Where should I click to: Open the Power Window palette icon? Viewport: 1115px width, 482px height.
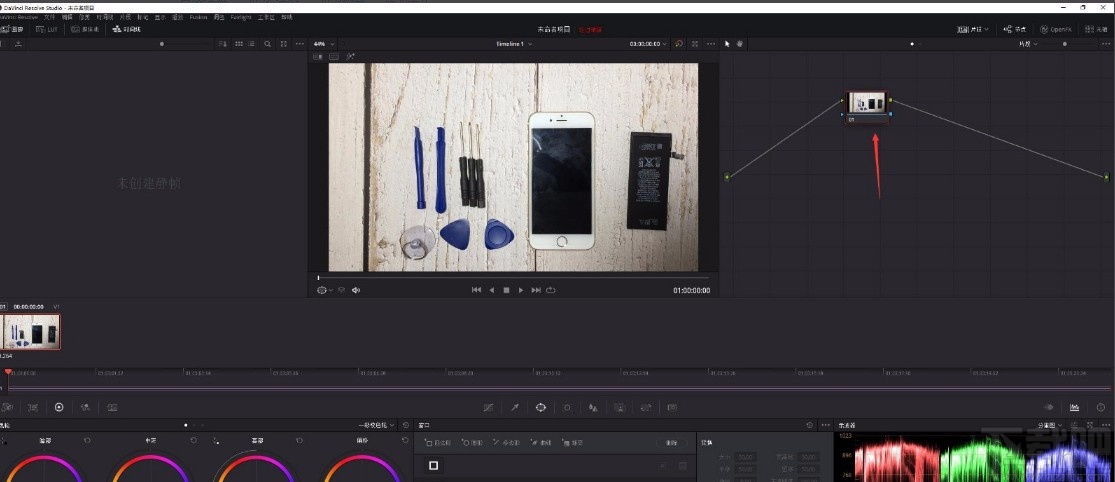pyautogui.click(x=540, y=407)
